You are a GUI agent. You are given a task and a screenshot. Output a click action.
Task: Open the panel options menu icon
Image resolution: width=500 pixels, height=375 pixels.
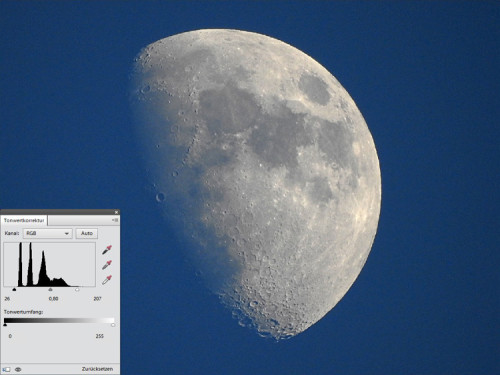[115, 220]
